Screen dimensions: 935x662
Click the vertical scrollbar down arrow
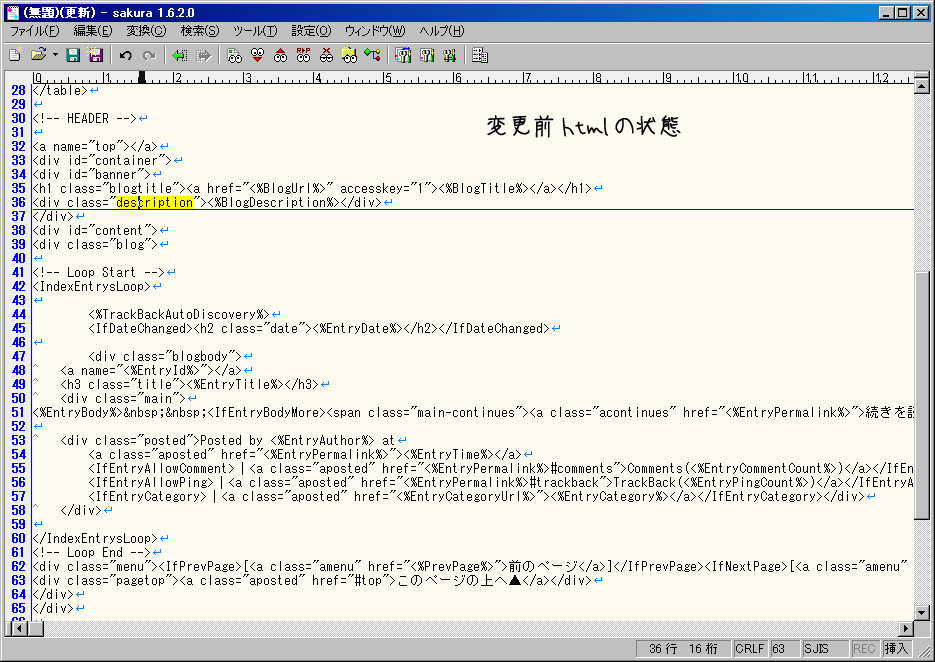click(x=921, y=612)
